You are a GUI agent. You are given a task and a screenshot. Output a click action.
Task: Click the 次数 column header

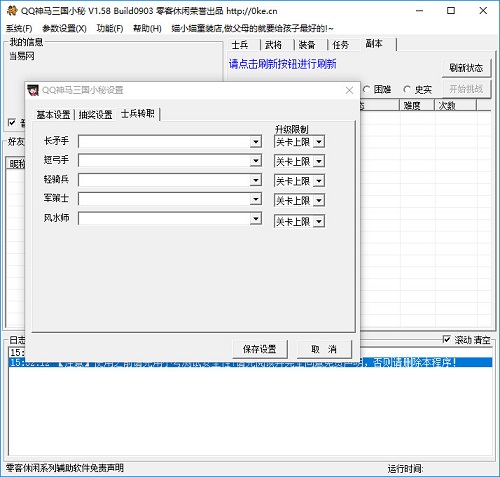[456, 106]
